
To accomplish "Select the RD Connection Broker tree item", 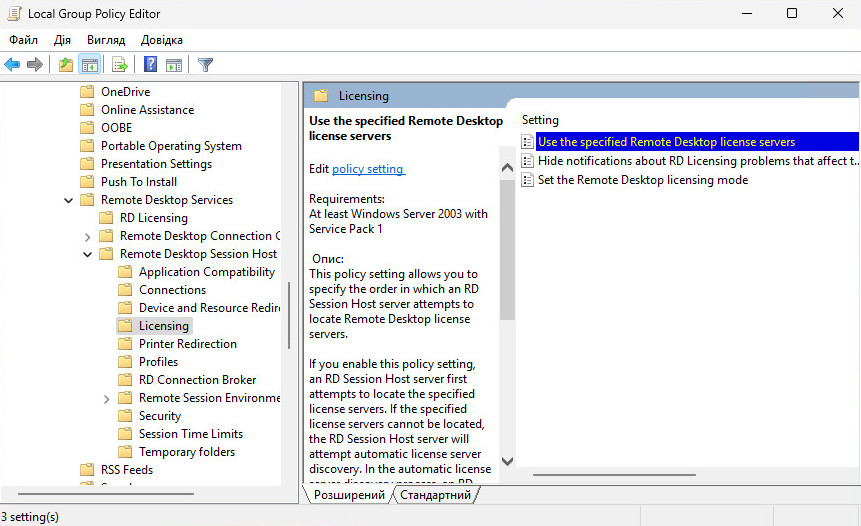I will pos(198,380).
